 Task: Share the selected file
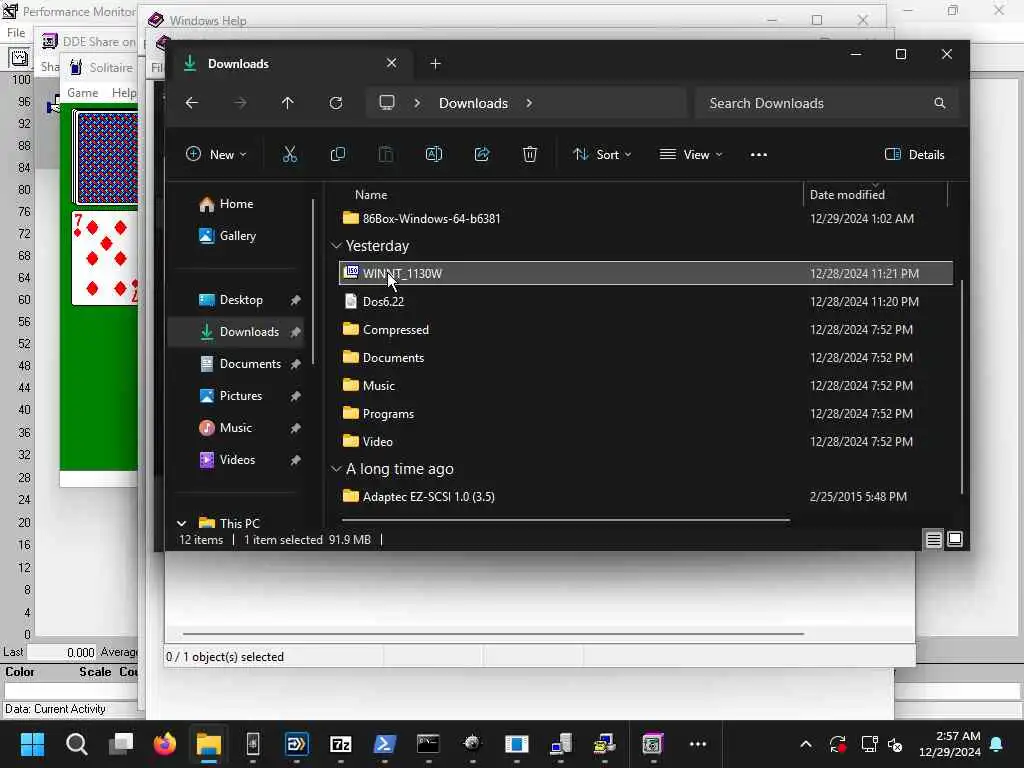(482, 155)
